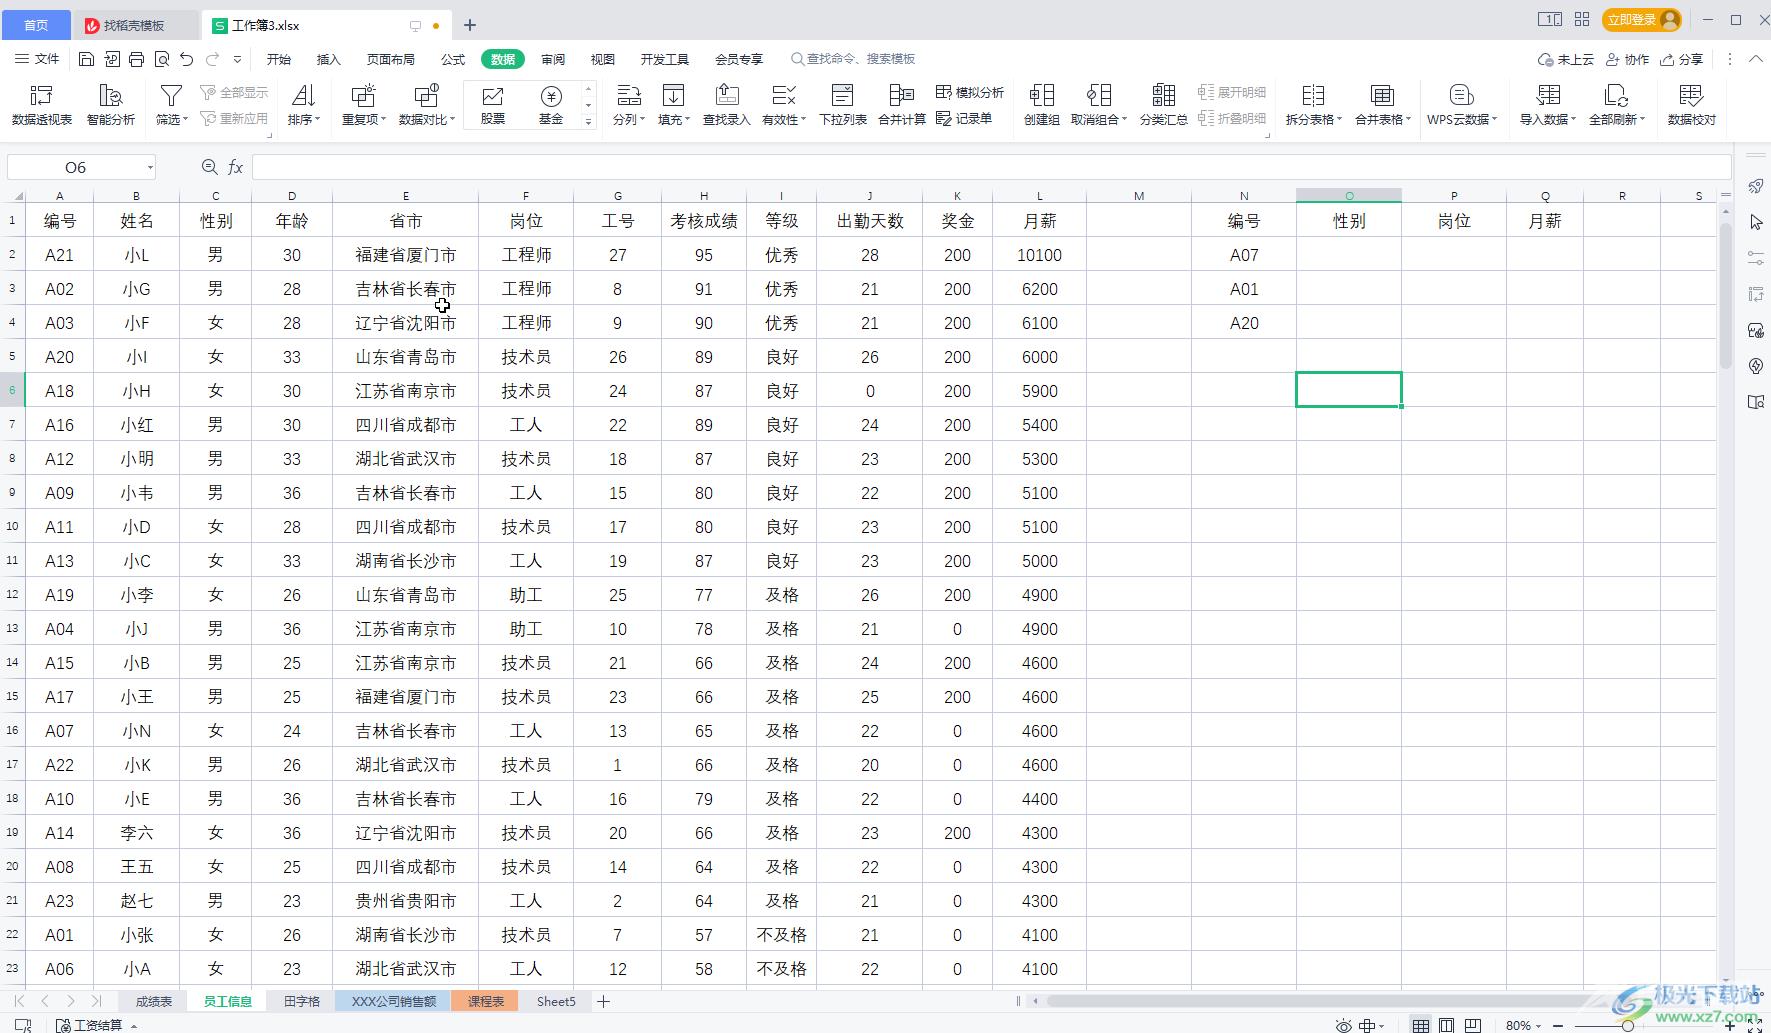Switch to page layout view in status bar
This screenshot has width=1771, height=1033.
pos(1446,1025)
